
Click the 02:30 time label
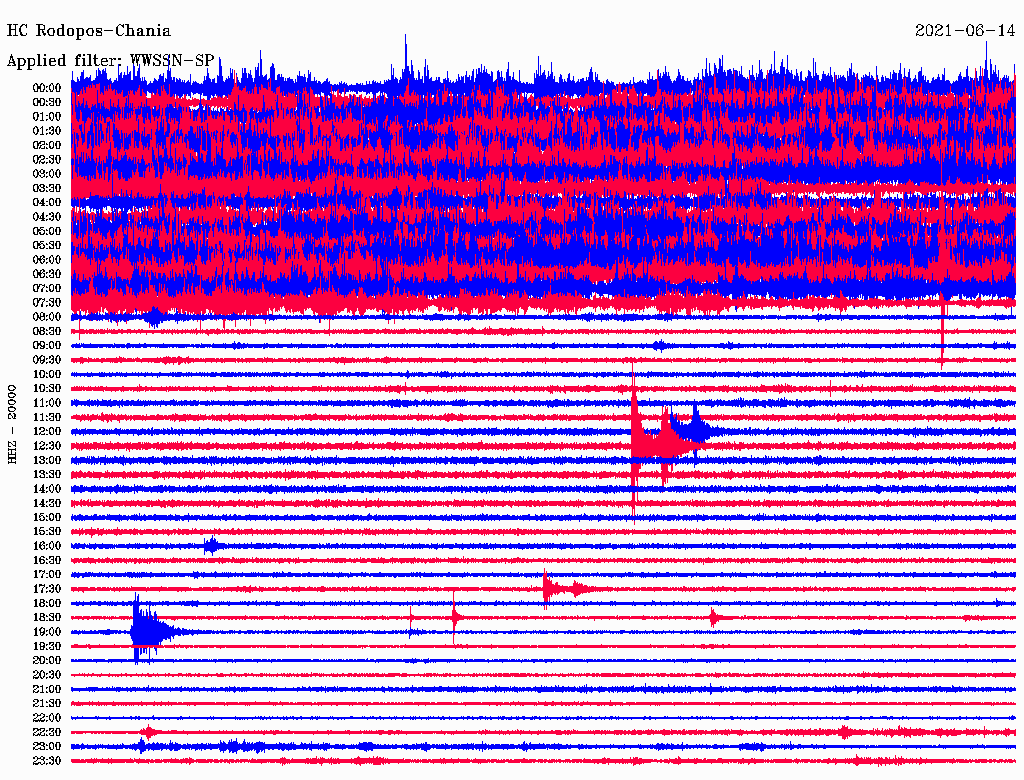tap(47, 160)
